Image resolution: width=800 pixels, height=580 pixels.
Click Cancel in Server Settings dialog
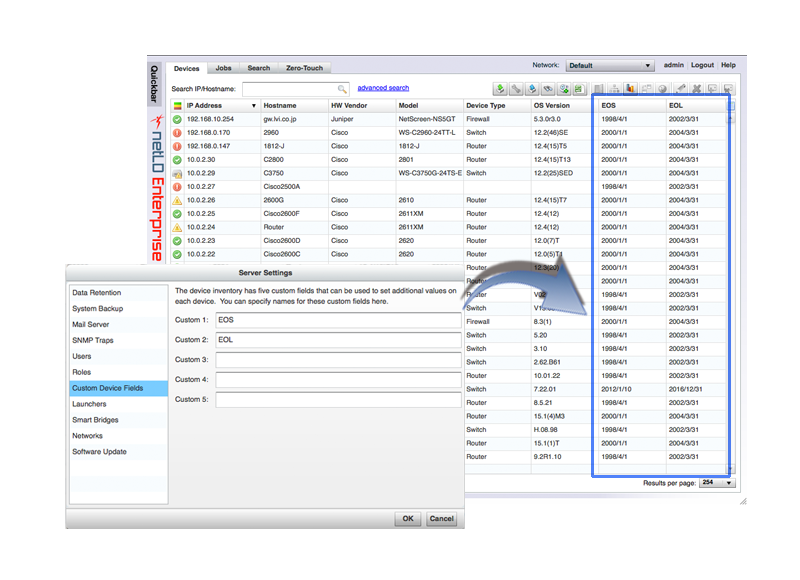click(x=441, y=519)
